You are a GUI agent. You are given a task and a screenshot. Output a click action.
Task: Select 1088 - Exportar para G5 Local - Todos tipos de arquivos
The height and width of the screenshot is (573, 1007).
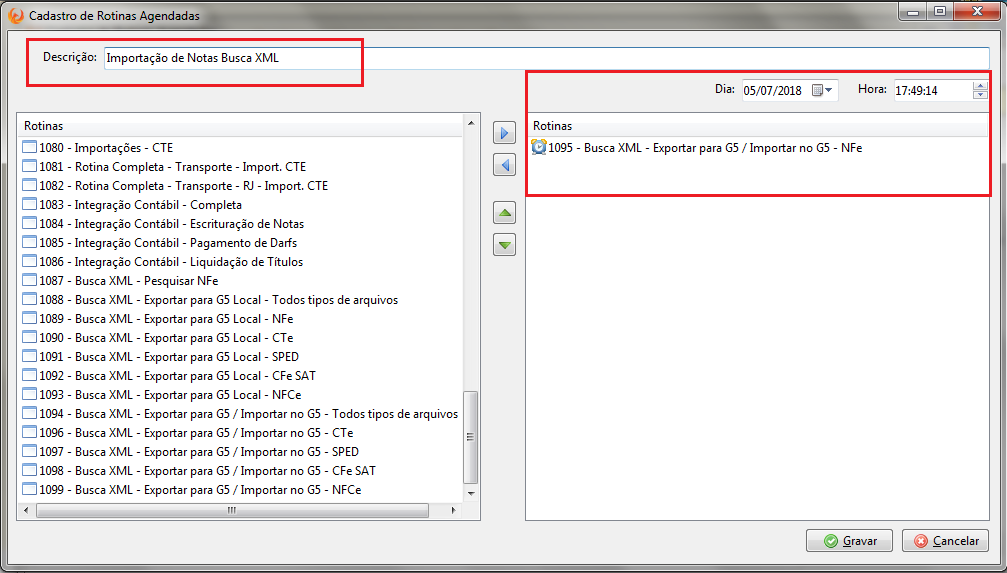click(218, 300)
